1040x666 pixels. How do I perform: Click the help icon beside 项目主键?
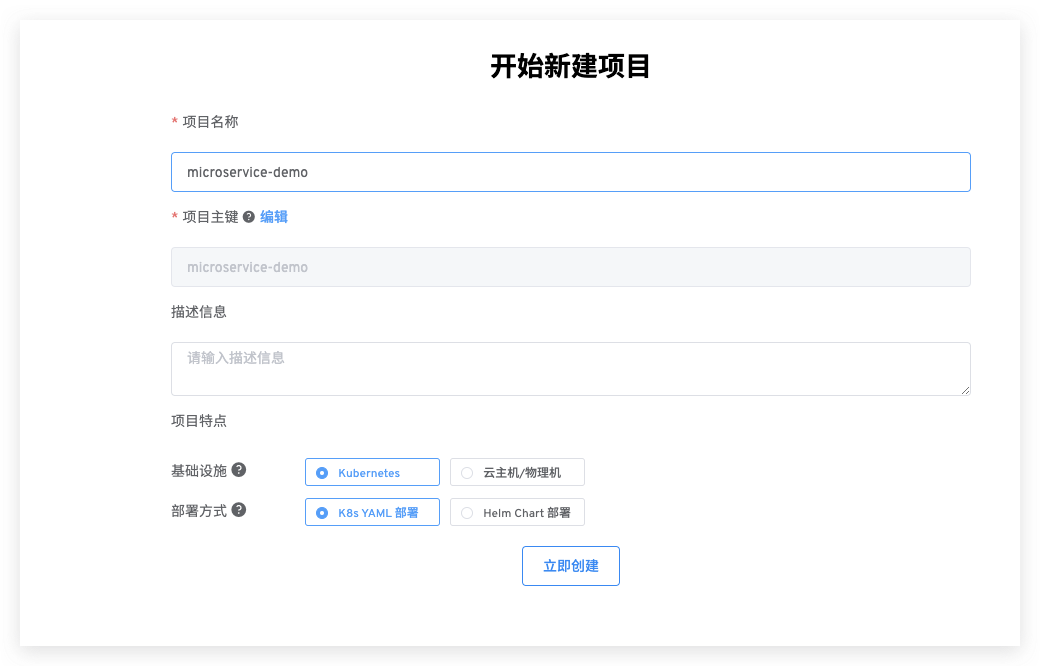249,217
